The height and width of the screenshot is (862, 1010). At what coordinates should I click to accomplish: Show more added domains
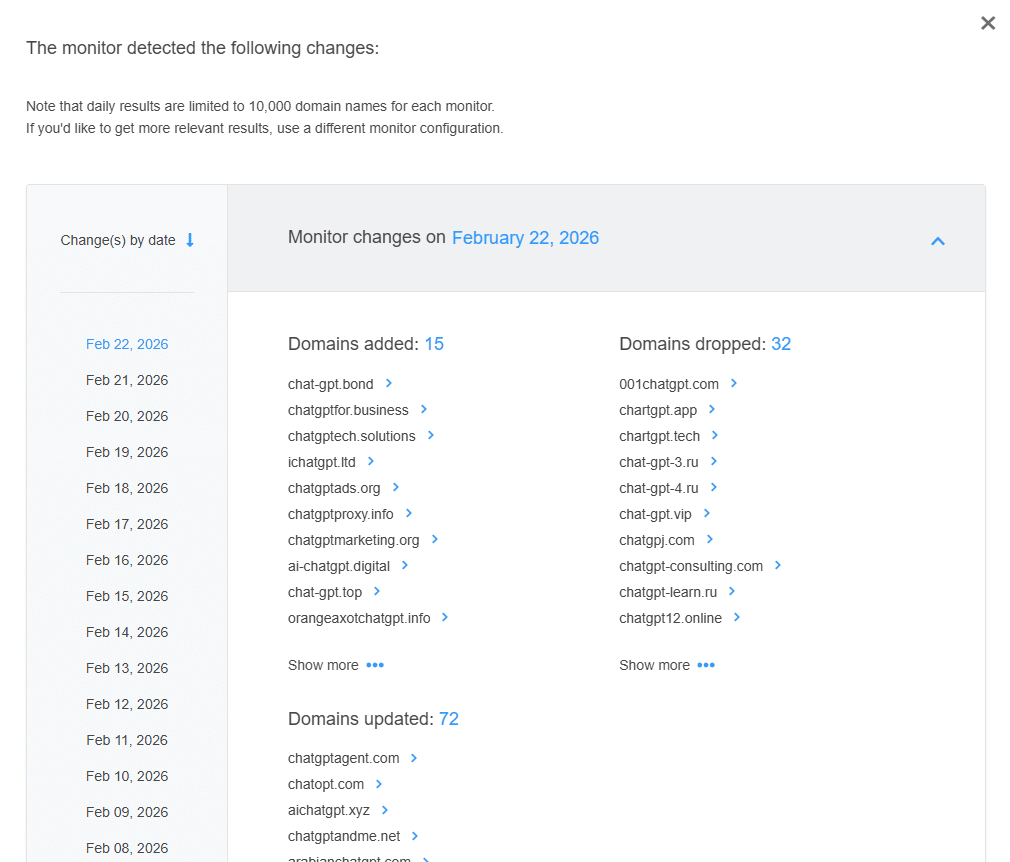(335, 665)
